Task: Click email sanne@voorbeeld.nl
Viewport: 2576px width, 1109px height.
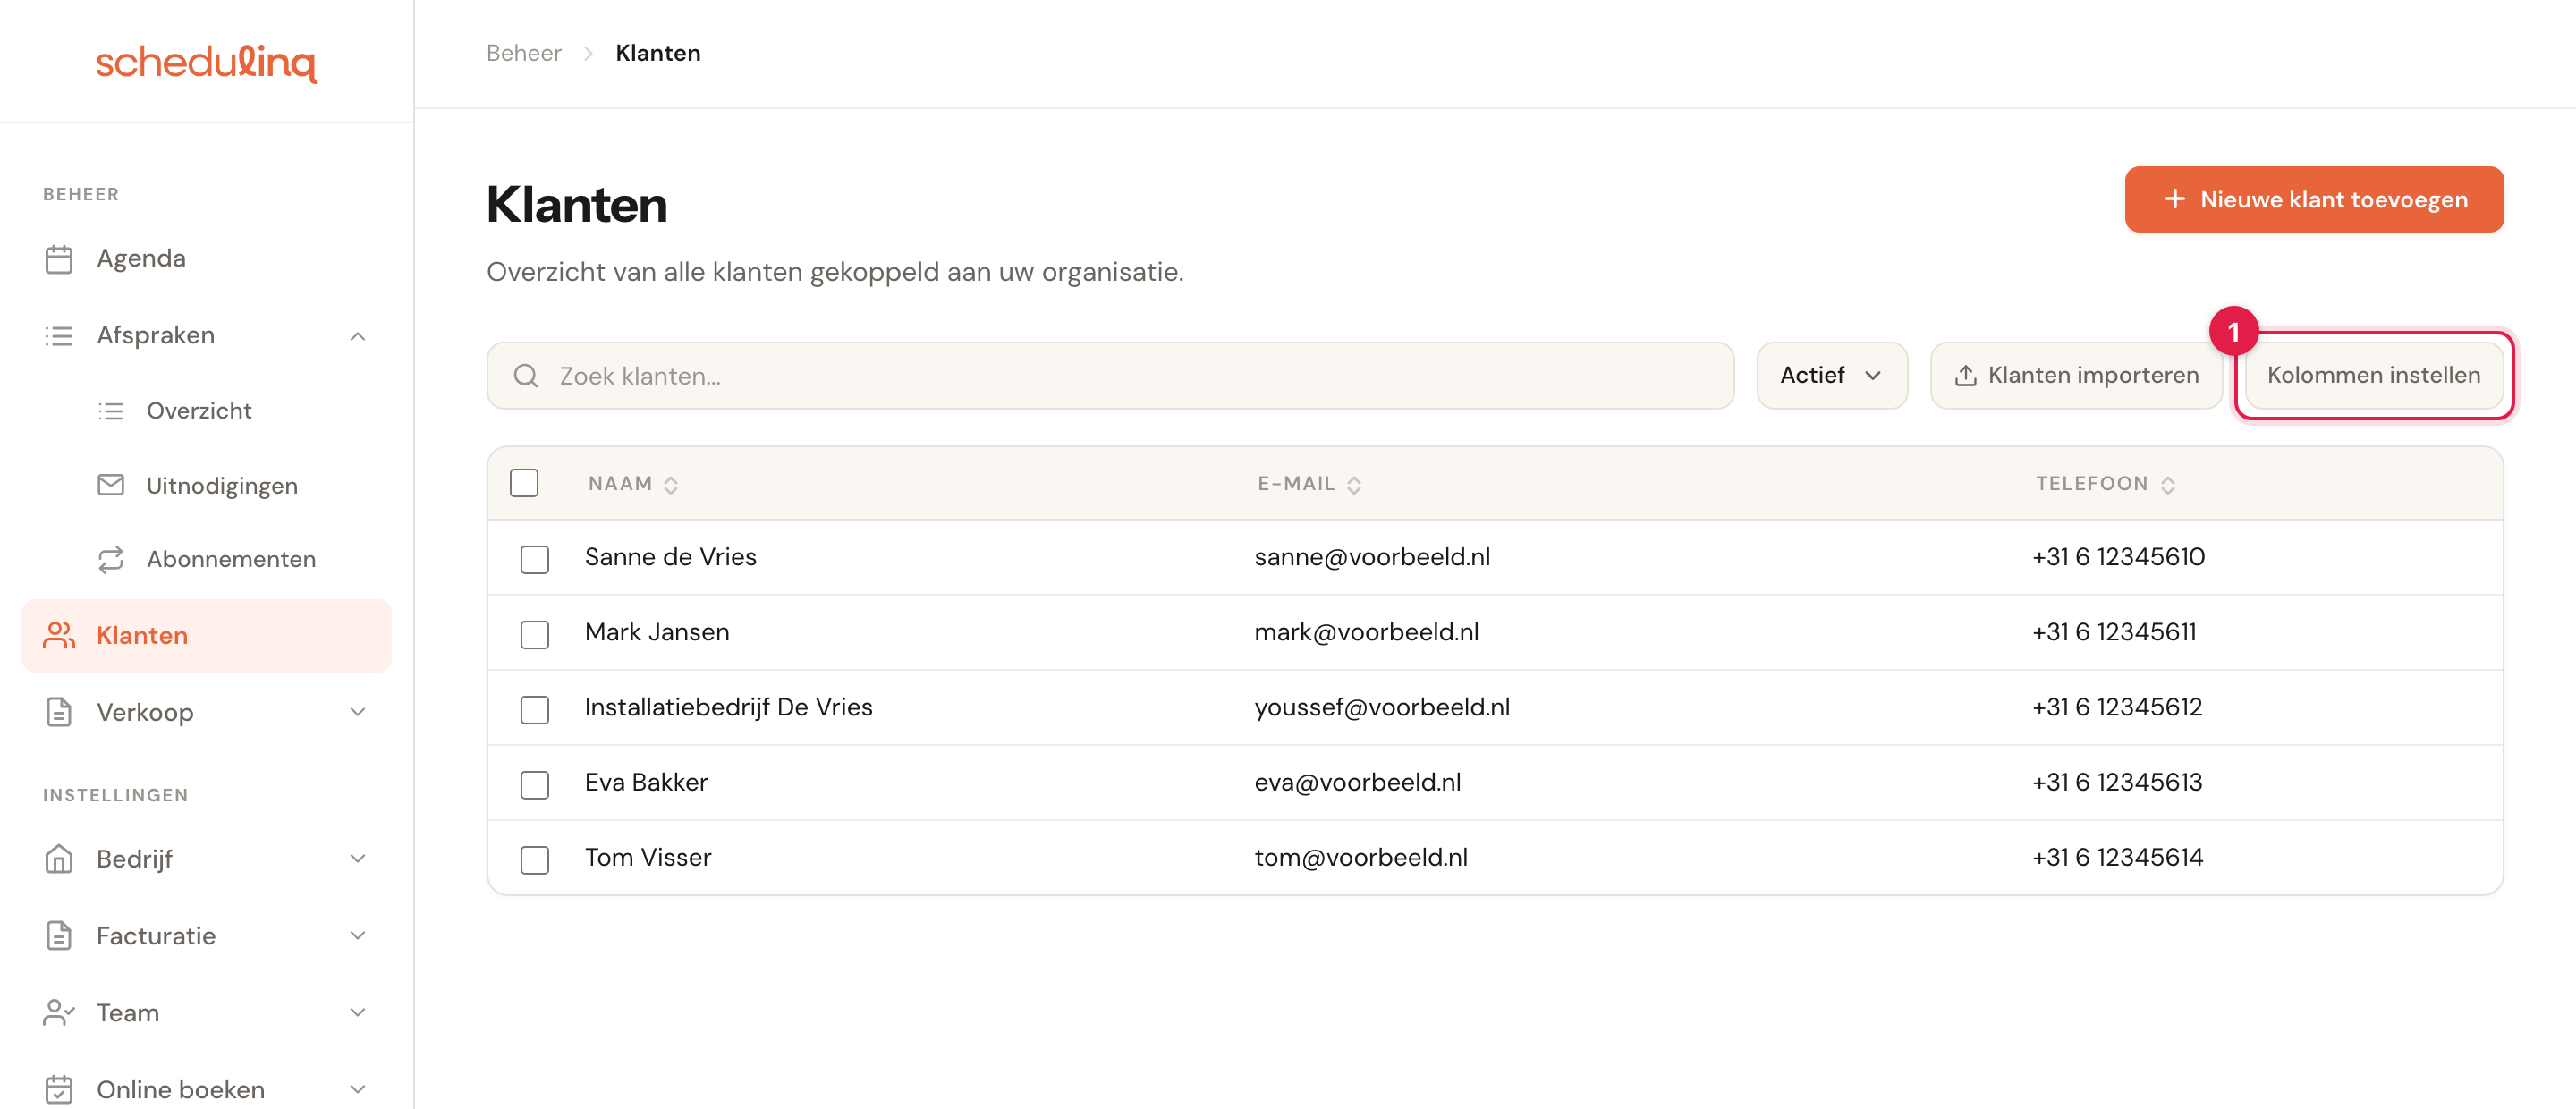Action: tap(1372, 557)
